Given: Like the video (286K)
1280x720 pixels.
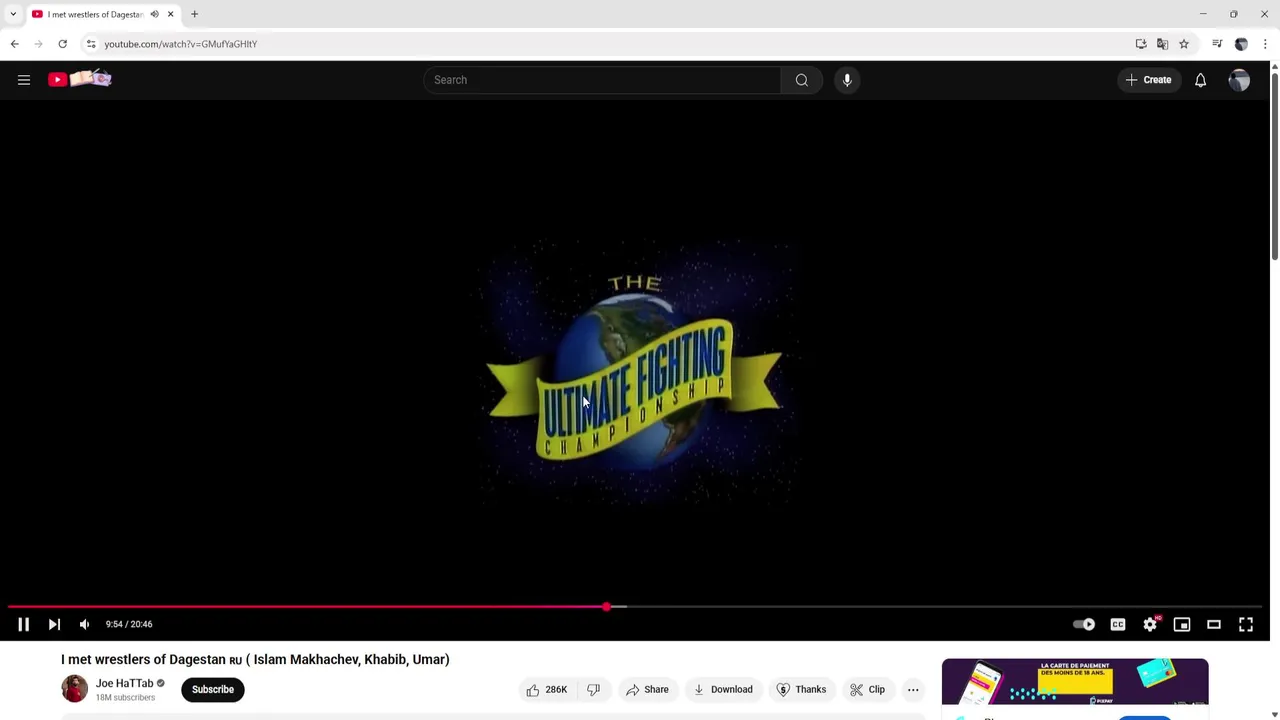Looking at the screenshot, I should (547, 689).
